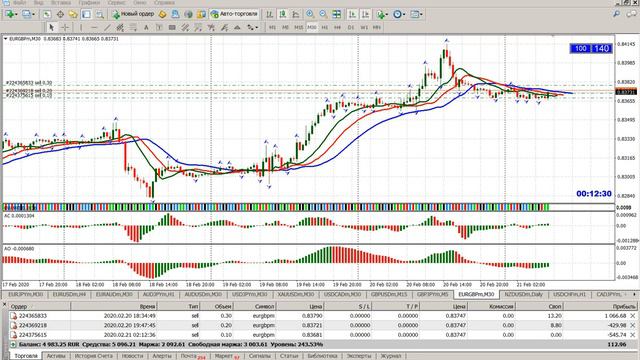Open the Navigator folder icon
Screen dimensions: 640x360
click(73, 14)
